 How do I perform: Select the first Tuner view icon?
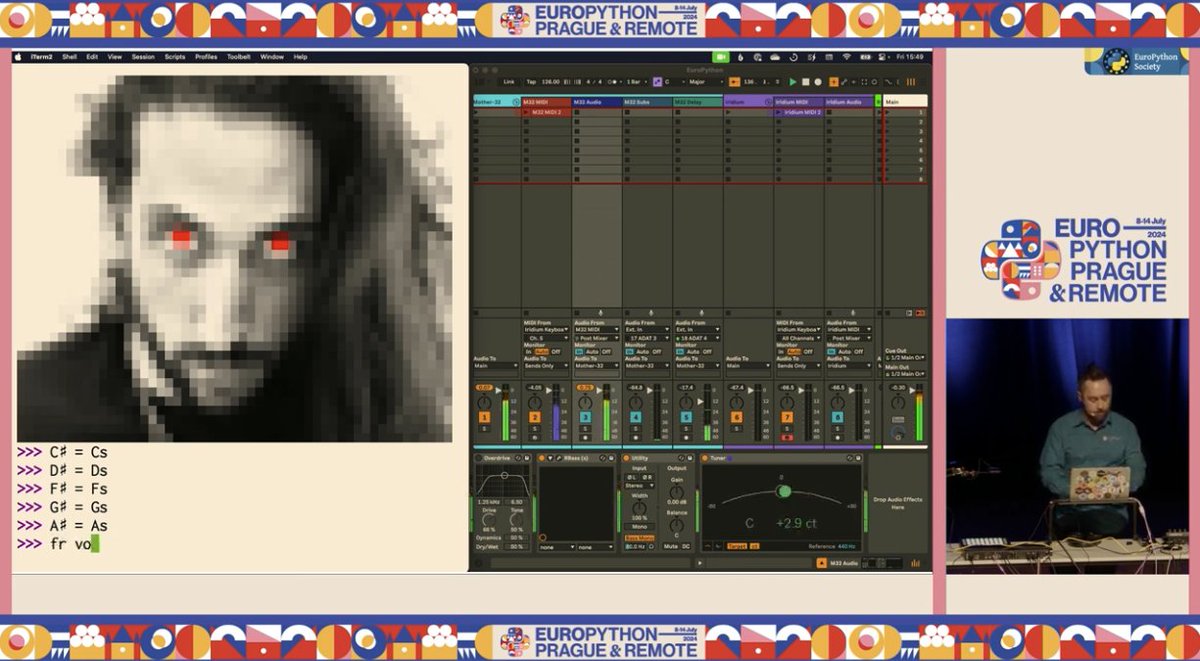(708, 546)
